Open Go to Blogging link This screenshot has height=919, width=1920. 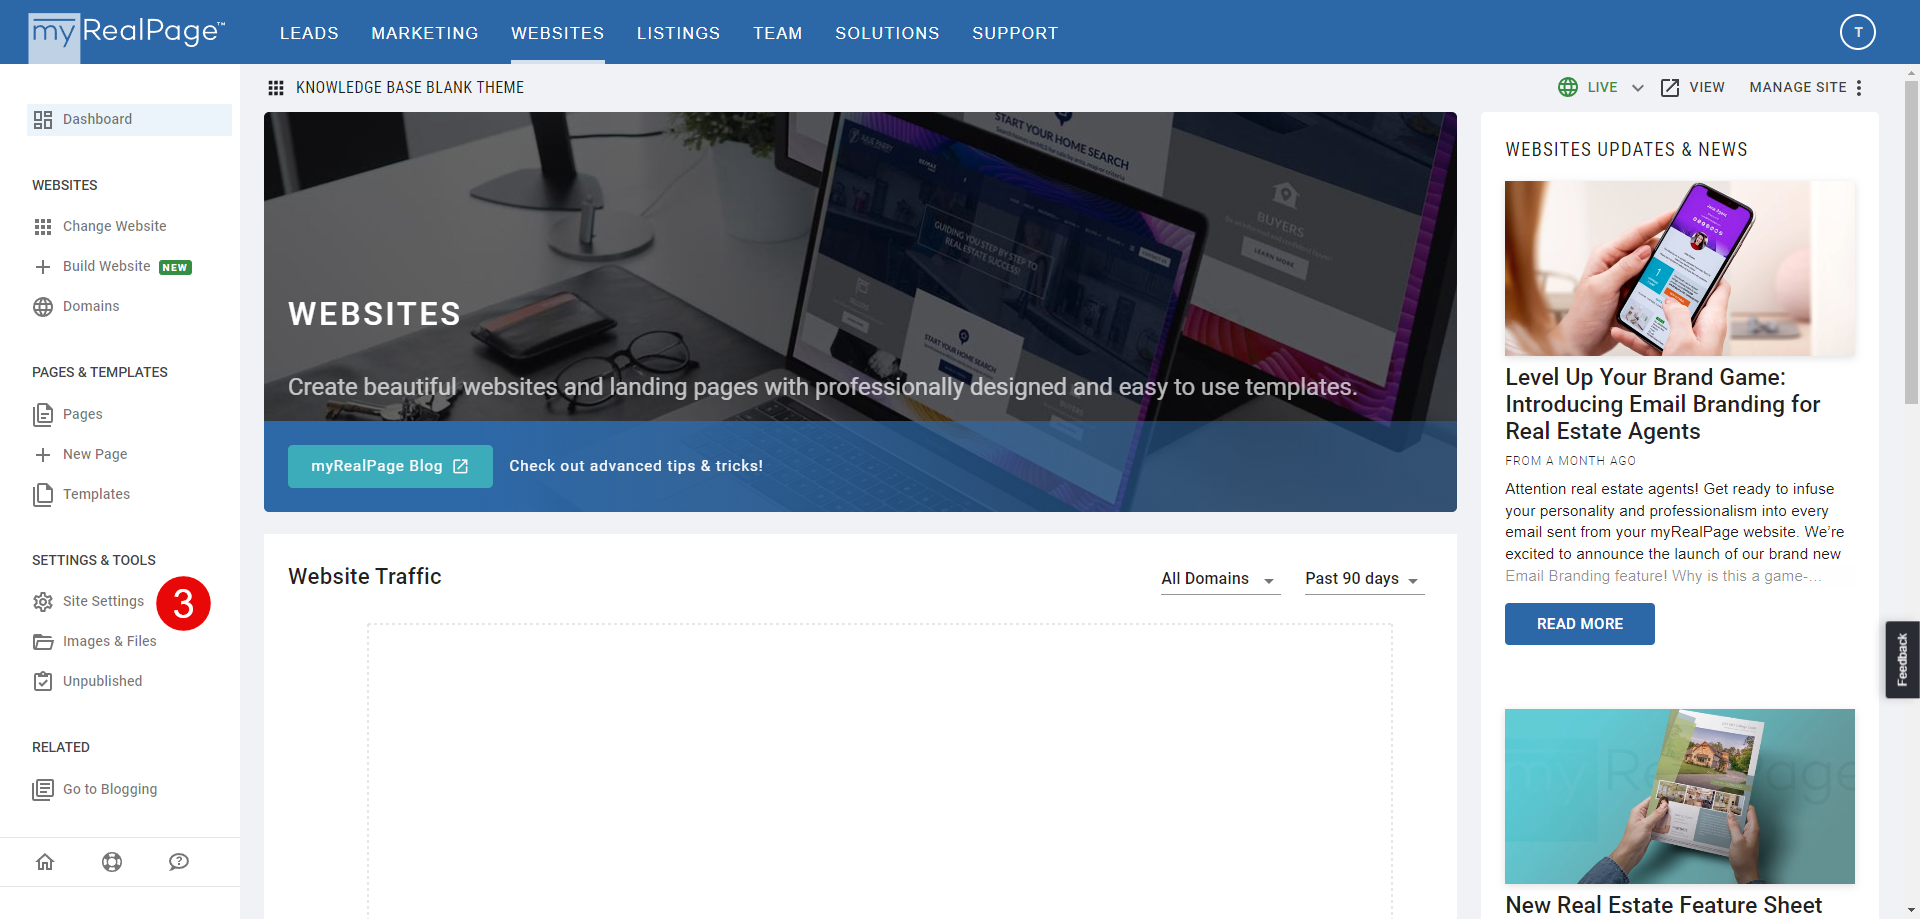pyautogui.click(x=110, y=790)
